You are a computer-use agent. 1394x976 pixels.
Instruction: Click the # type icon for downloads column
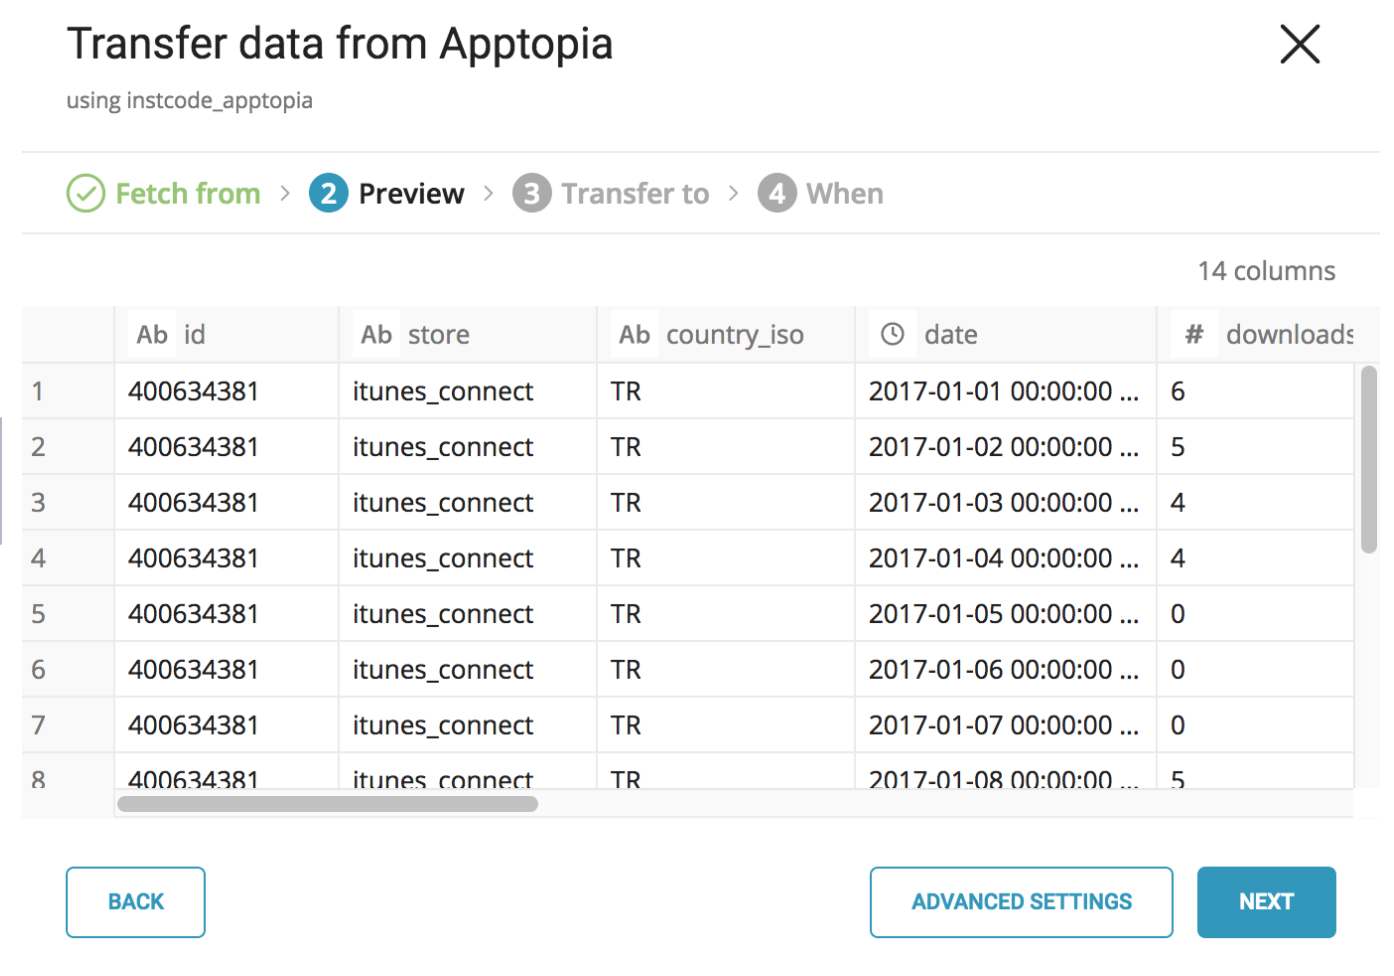point(1194,335)
